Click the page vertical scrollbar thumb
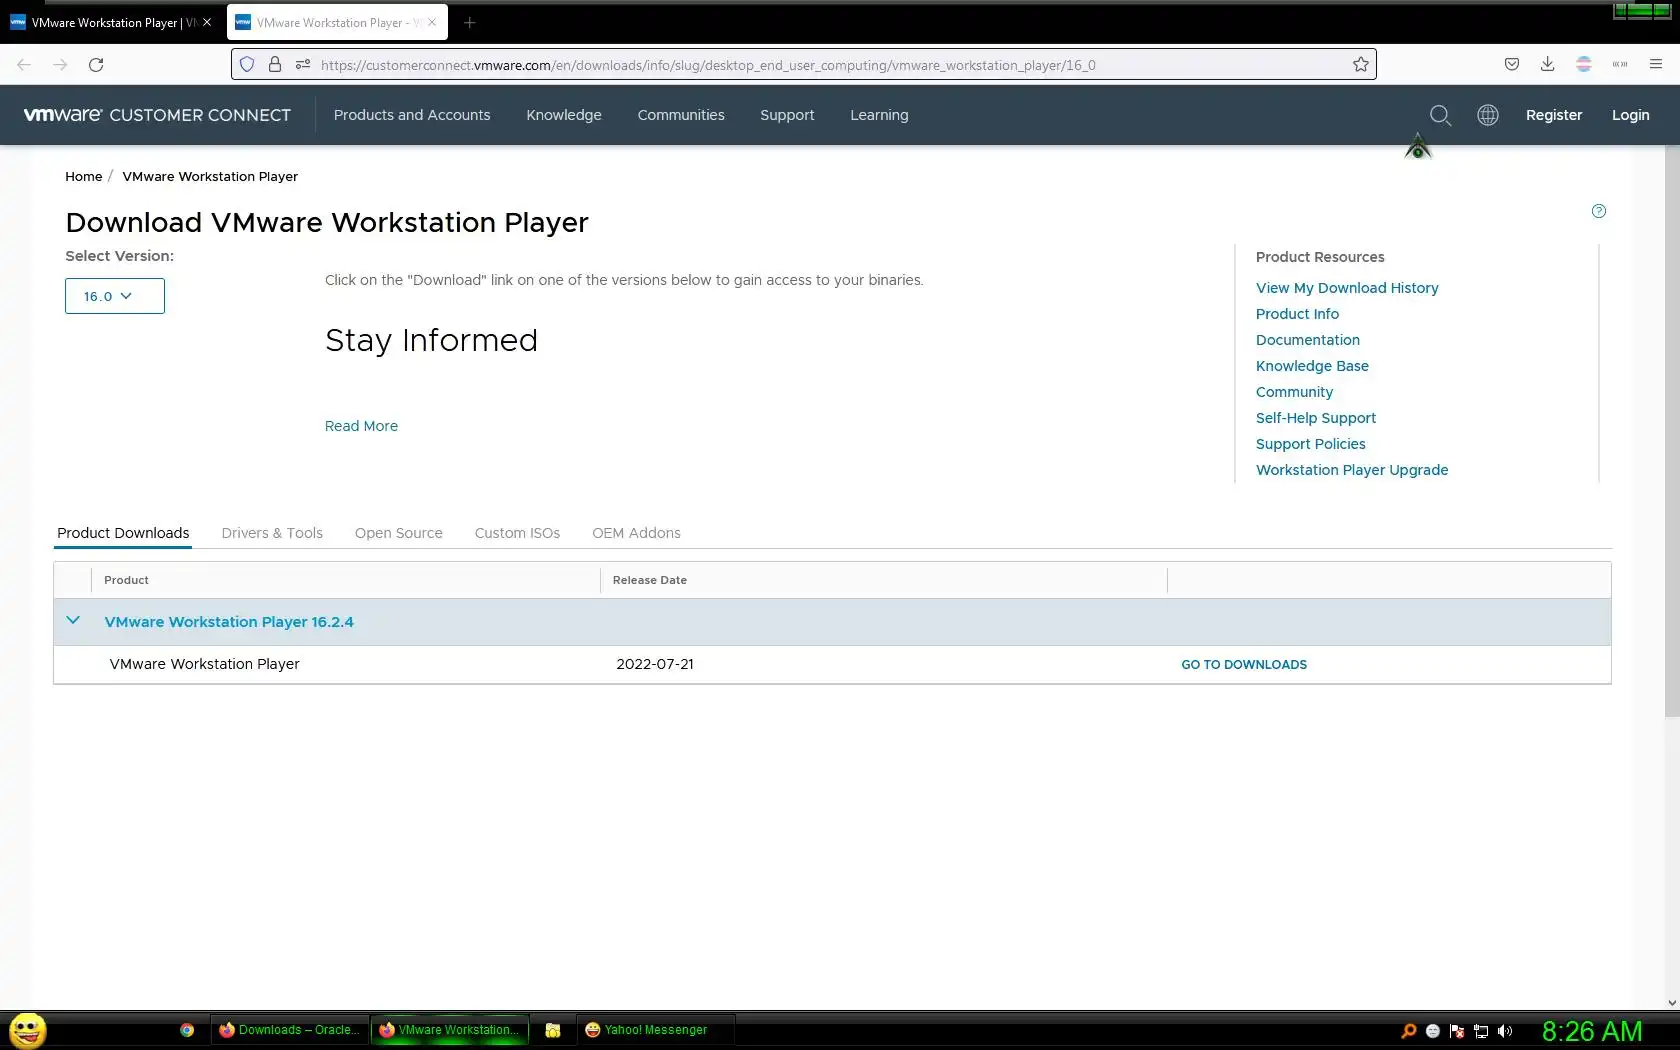The height and width of the screenshot is (1050, 1680). (1672, 431)
